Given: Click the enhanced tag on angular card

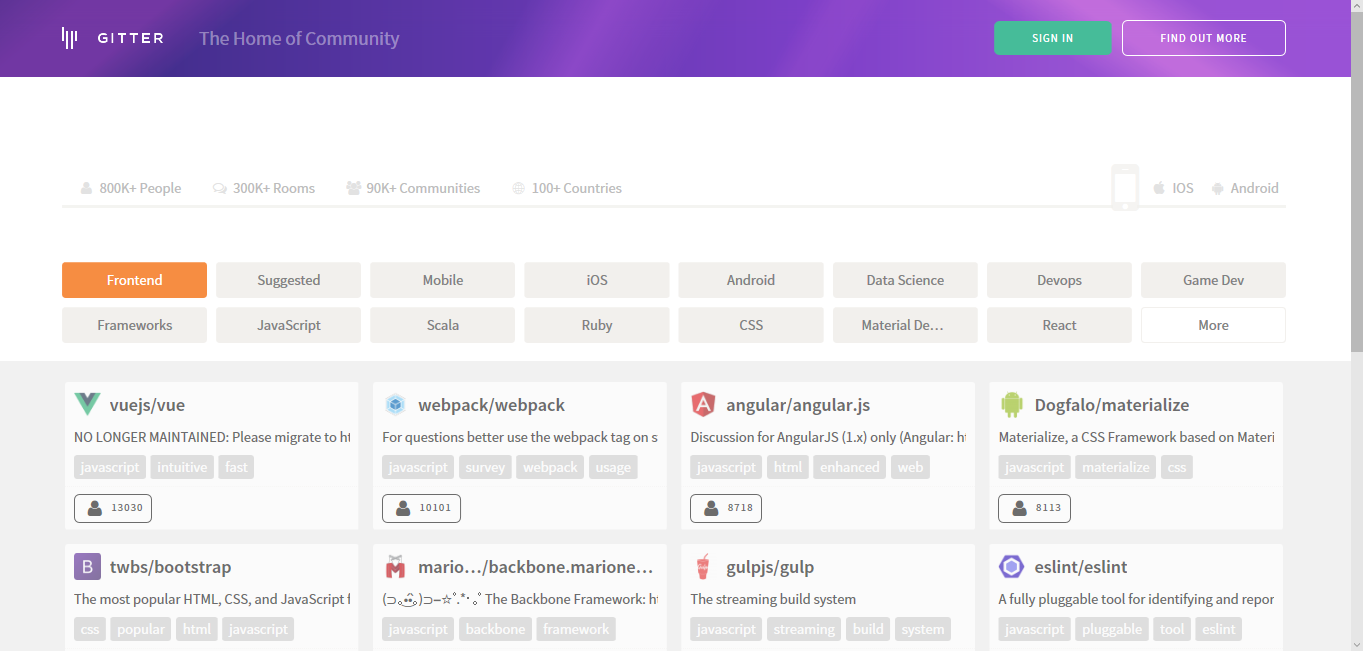Looking at the screenshot, I should (x=850, y=467).
